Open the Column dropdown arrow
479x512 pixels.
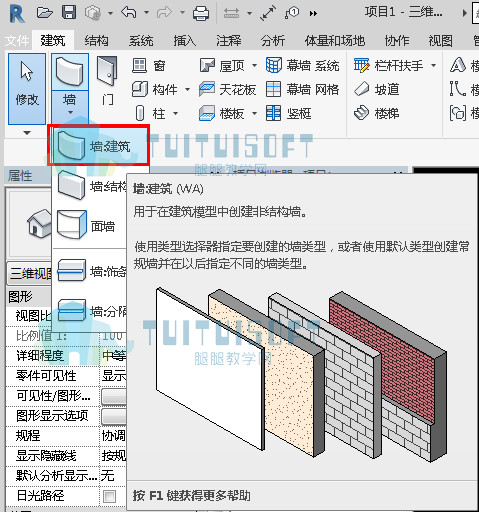pyautogui.click(x=175, y=114)
